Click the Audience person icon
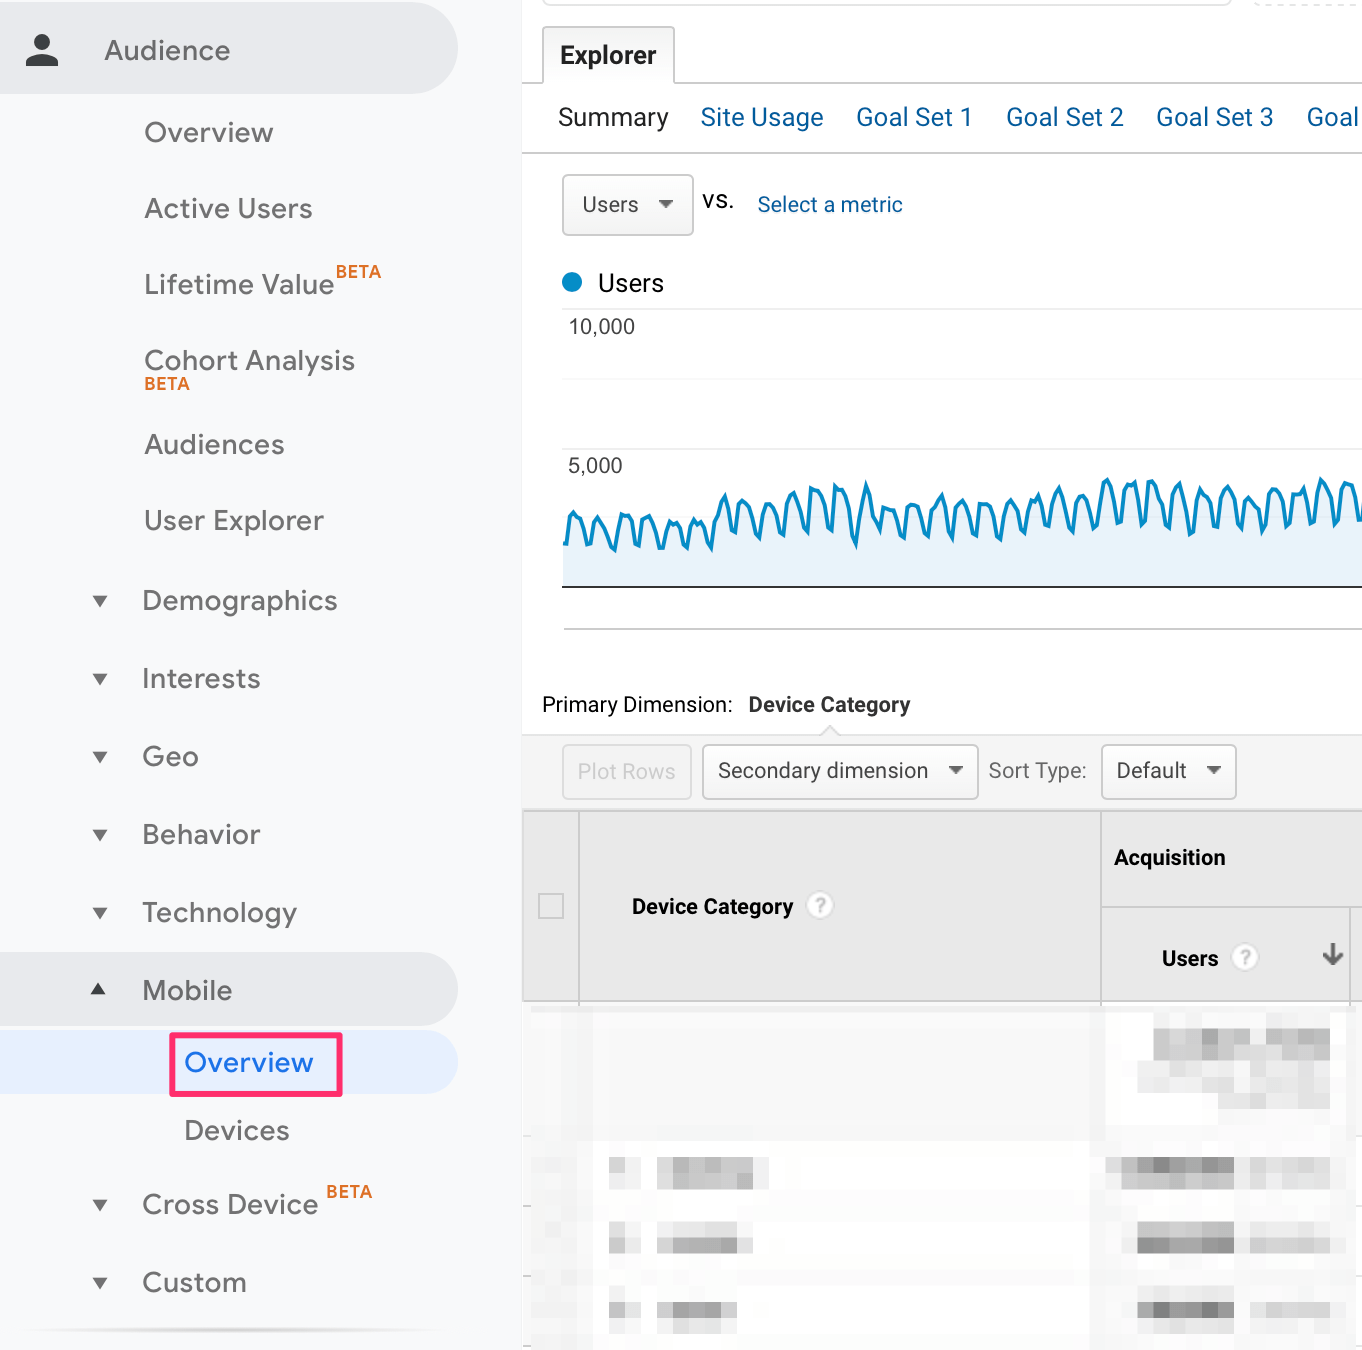 (x=42, y=50)
